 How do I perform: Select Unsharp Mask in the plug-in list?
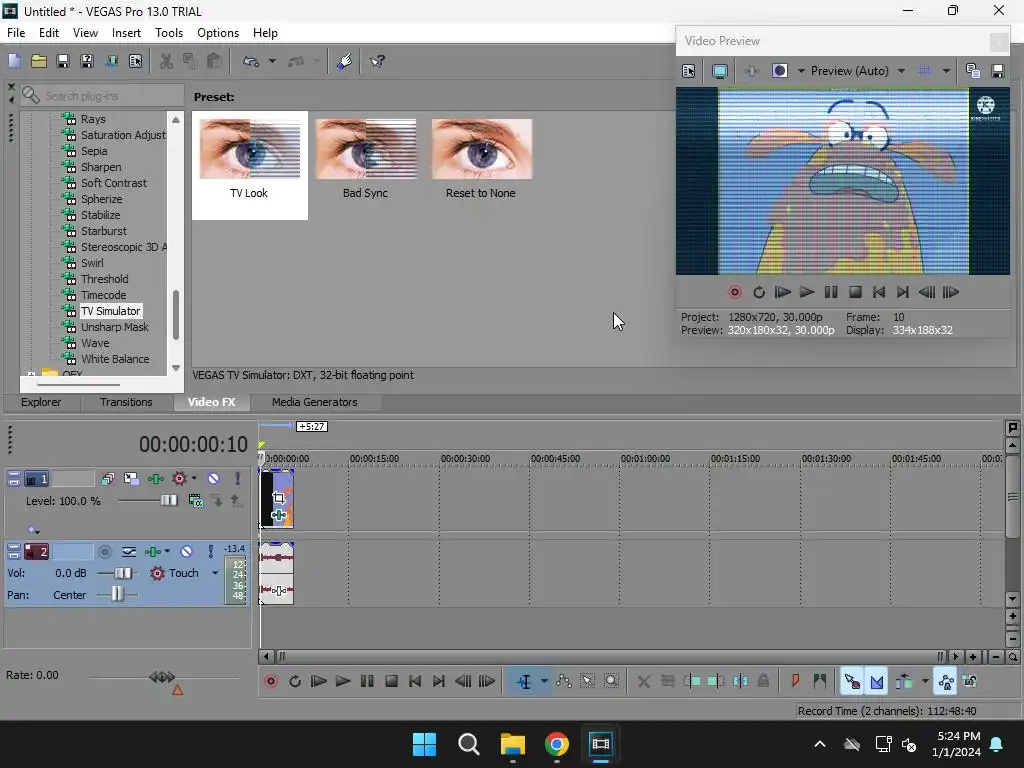[115, 327]
